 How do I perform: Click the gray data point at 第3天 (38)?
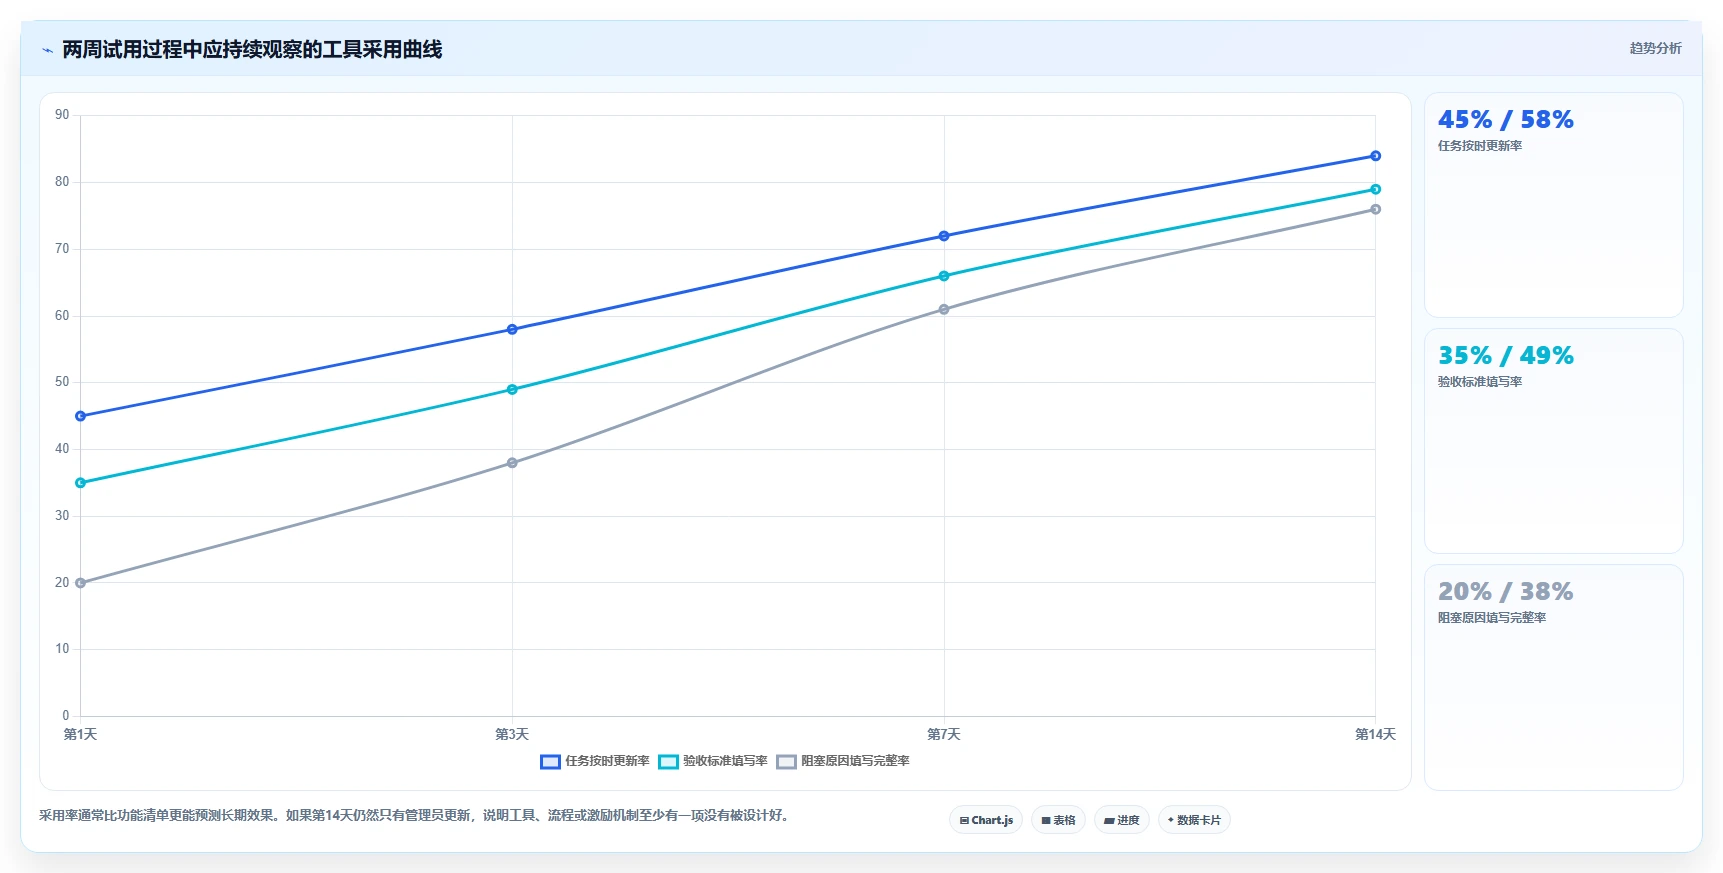coord(512,463)
